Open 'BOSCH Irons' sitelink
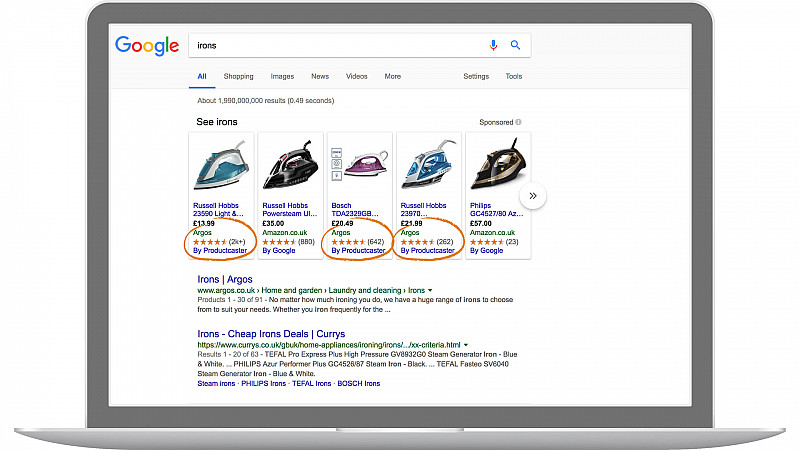The image size is (800, 450). pyautogui.click(x=359, y=384)
